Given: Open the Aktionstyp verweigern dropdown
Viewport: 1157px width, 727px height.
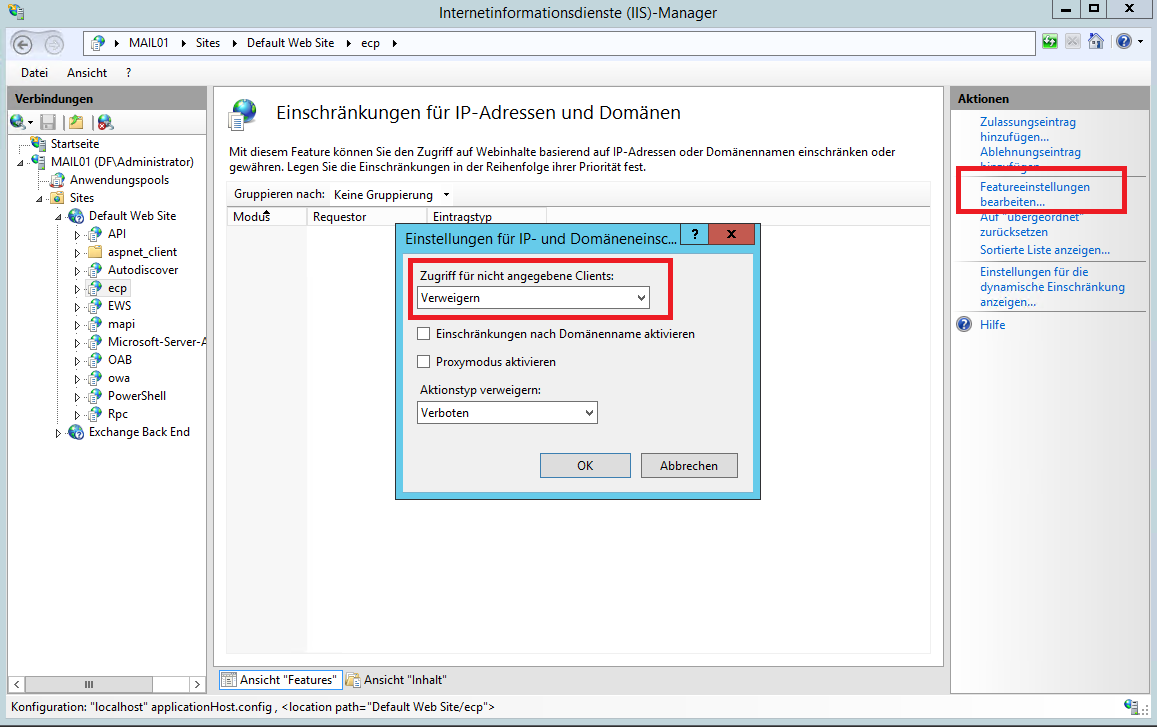Looking at the screenshot, I should [507, 412].
